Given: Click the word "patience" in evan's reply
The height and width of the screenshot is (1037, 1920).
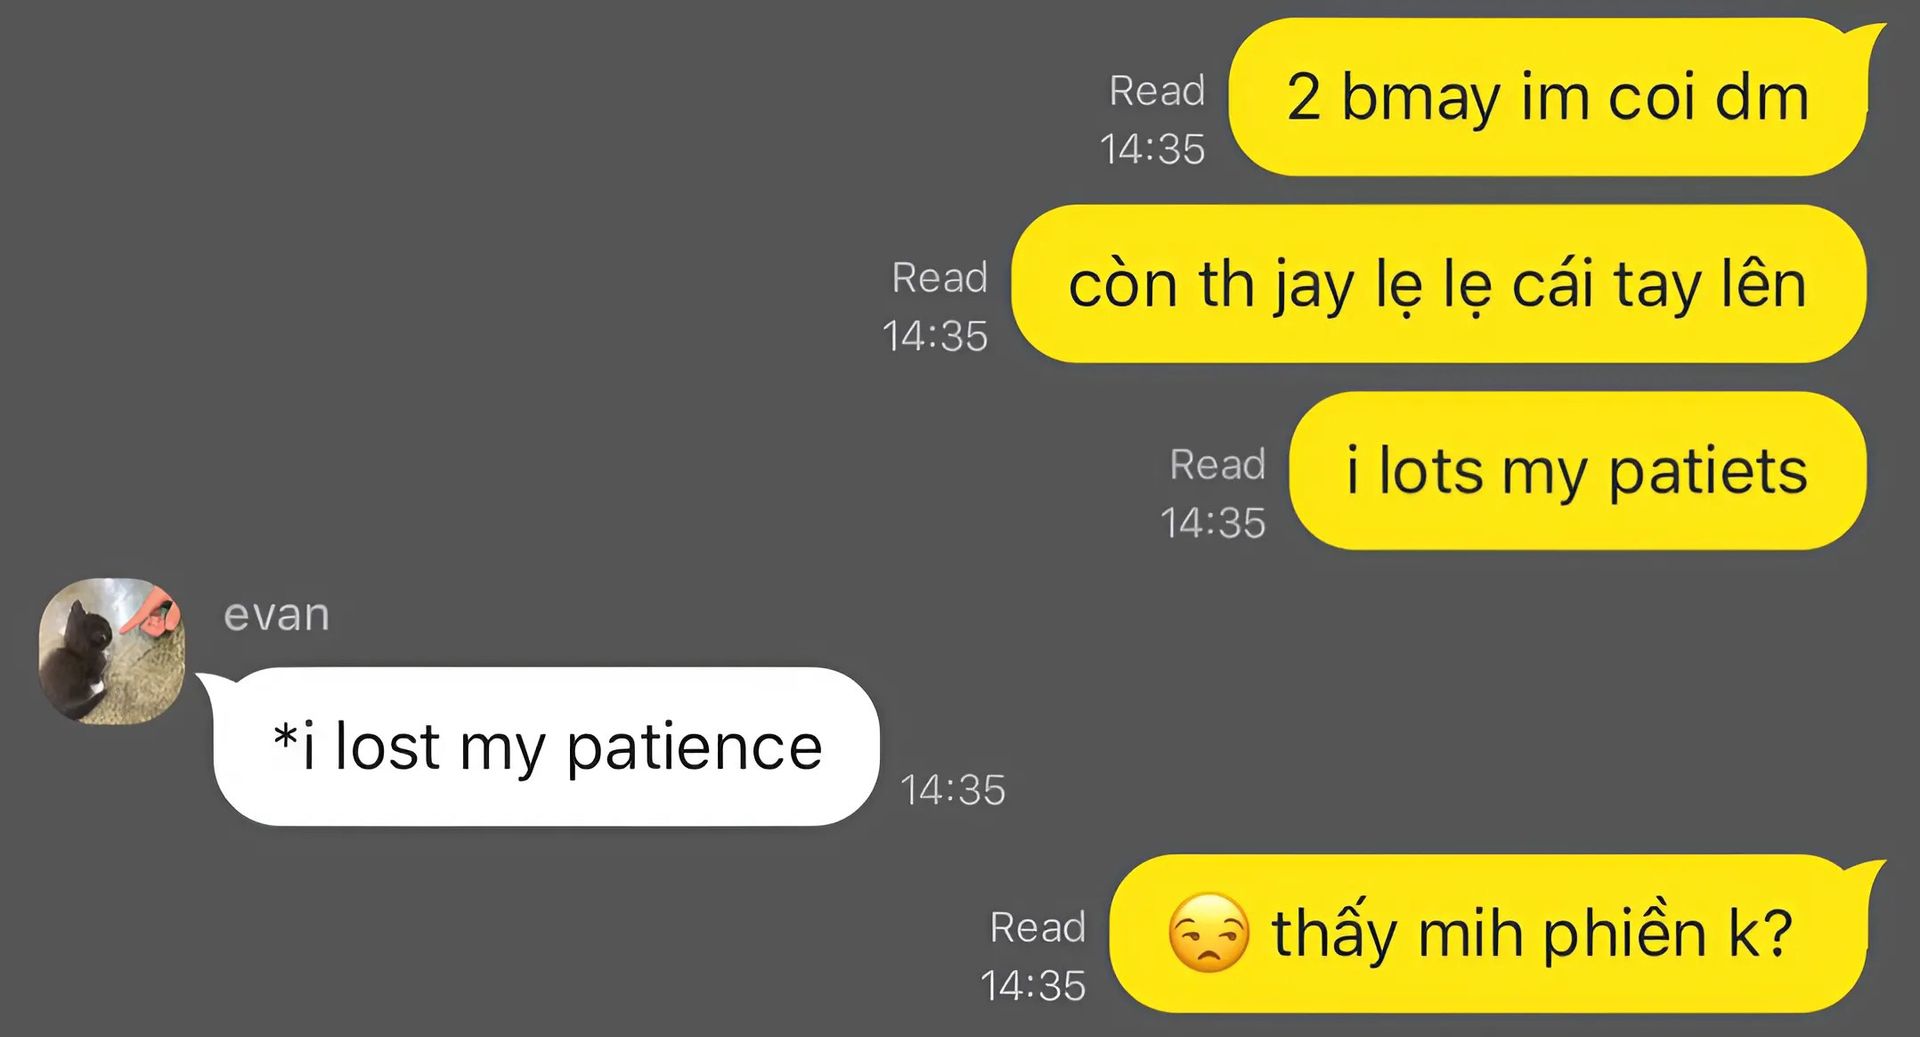Looking at the screenshot, I should 694,749.
